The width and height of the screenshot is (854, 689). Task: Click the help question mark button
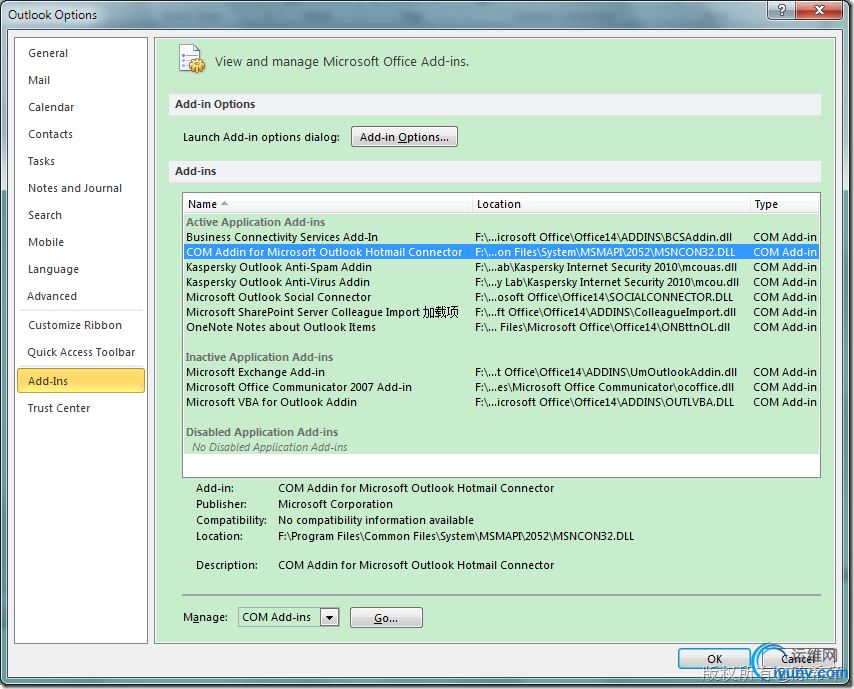pyautogui.click(x=782, y=10)
